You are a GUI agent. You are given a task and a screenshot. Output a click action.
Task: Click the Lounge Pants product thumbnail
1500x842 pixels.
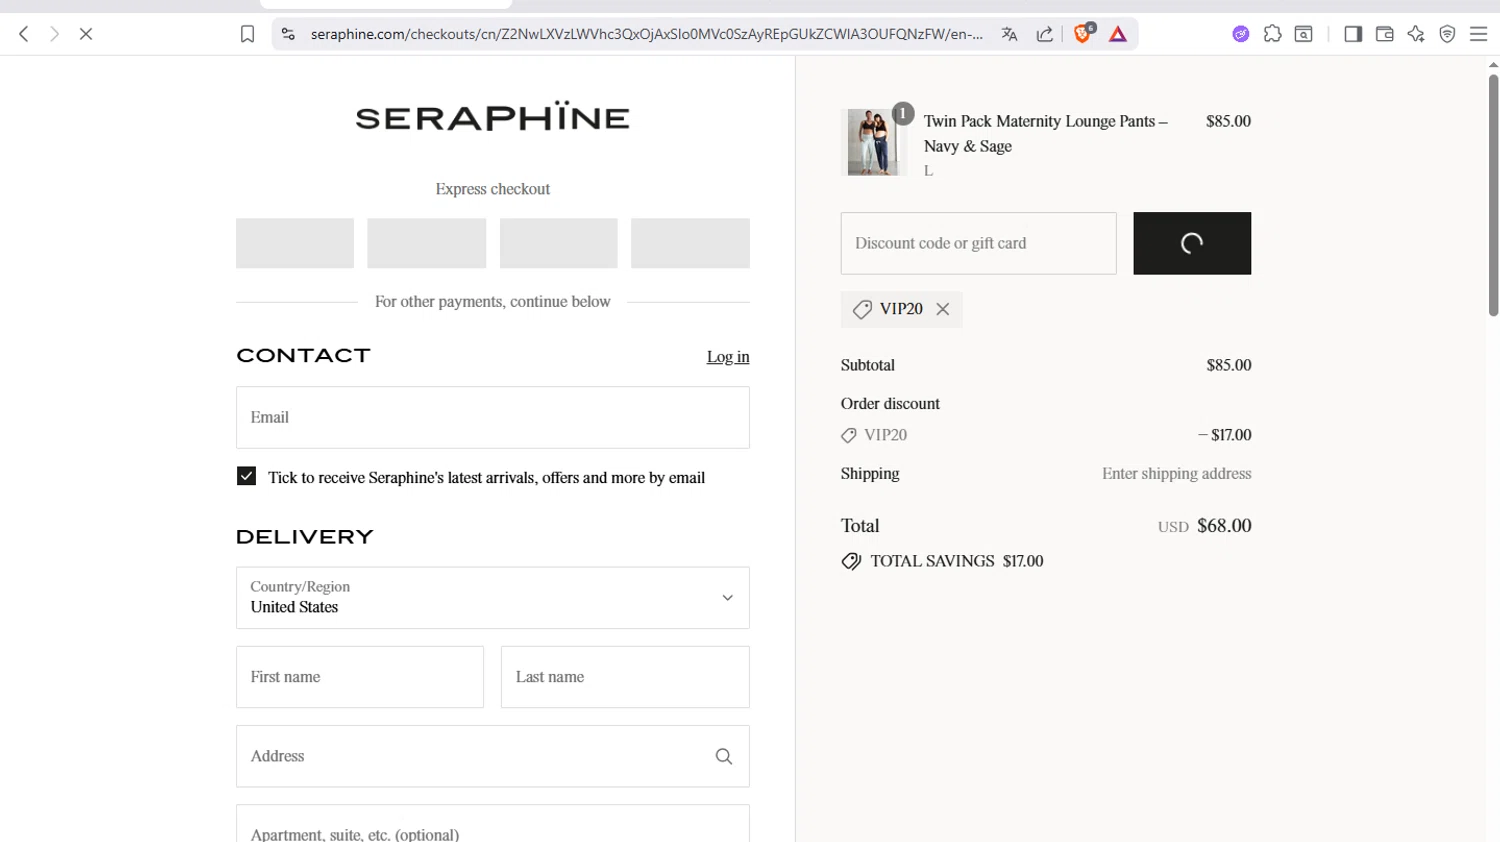click(874, 142)
